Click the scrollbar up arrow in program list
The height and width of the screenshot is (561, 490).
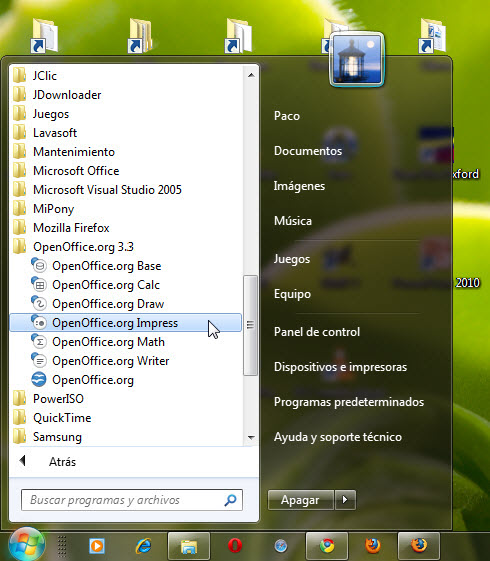click(251, 75)
